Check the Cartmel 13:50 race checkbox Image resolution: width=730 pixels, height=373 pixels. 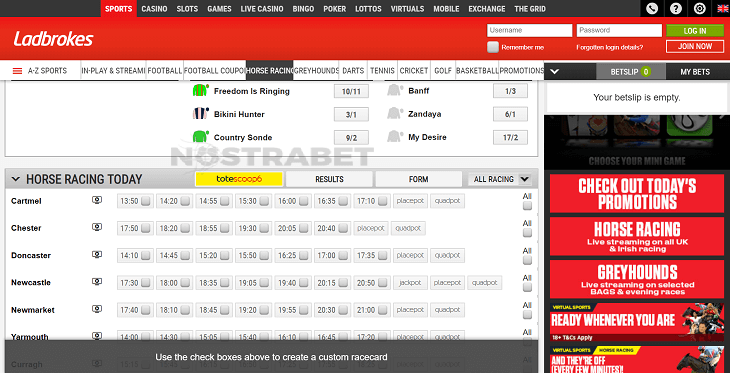pos(146,201)
